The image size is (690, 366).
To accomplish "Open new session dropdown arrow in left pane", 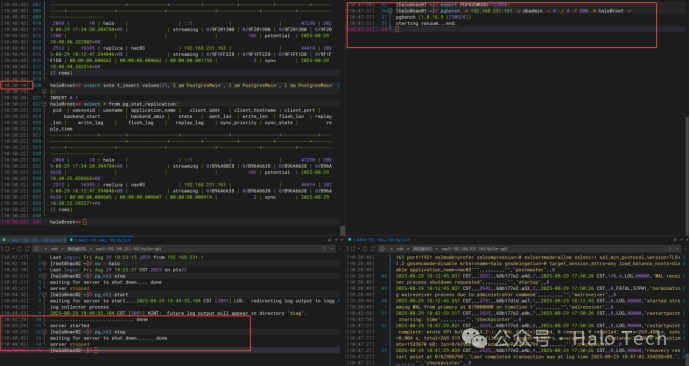I will (12, 249).
